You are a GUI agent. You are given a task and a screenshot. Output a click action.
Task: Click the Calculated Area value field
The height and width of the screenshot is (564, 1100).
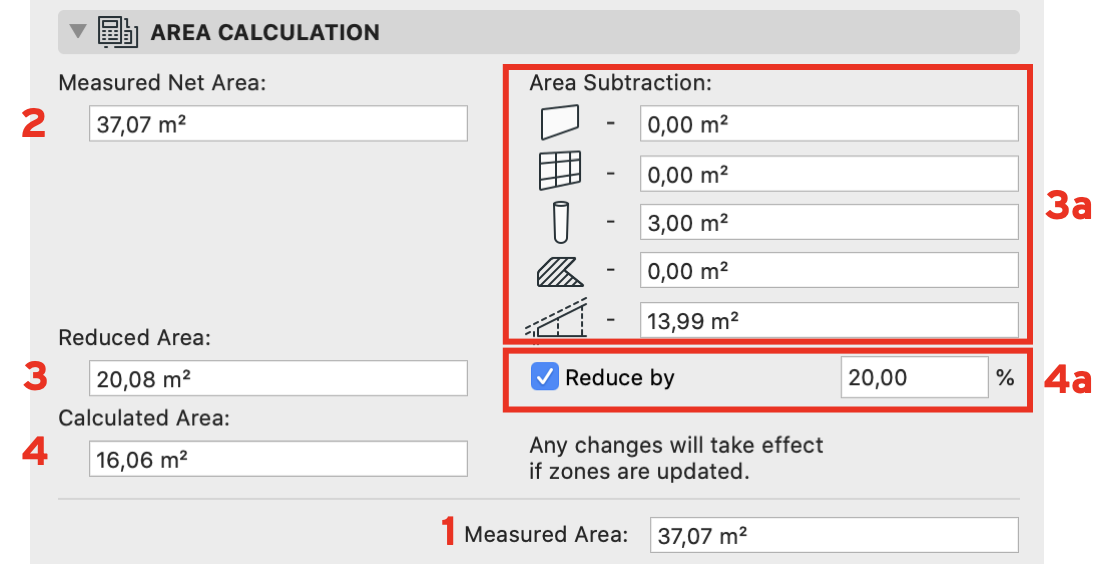[x=278, y=459]
